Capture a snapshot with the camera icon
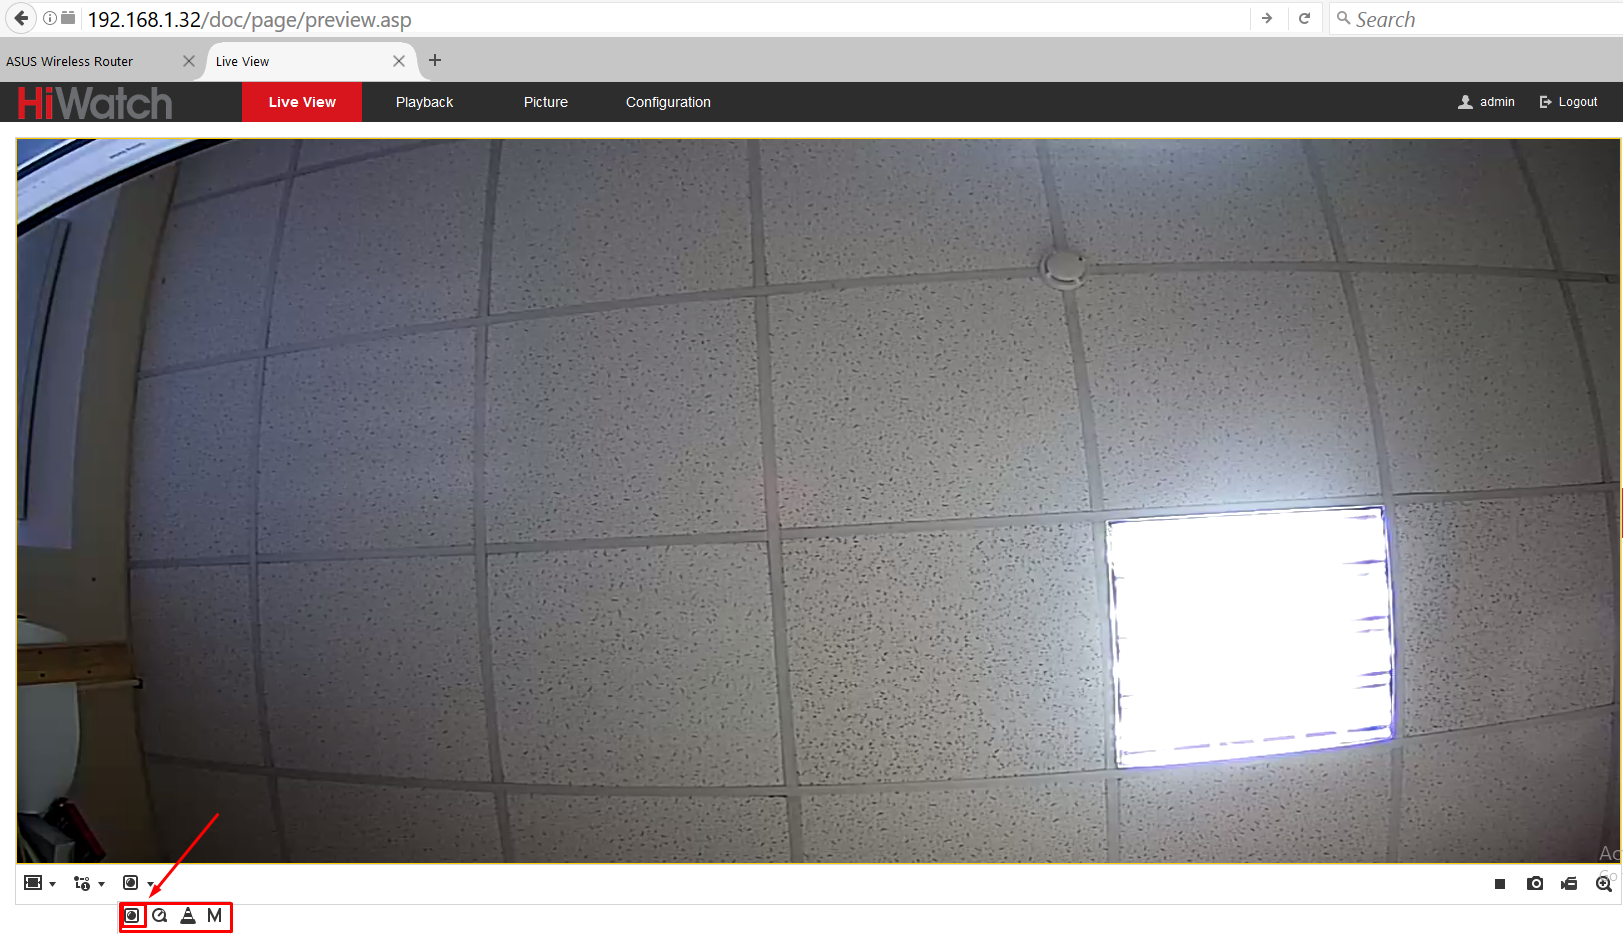1623x934 pixels. tap(1535, 884)
